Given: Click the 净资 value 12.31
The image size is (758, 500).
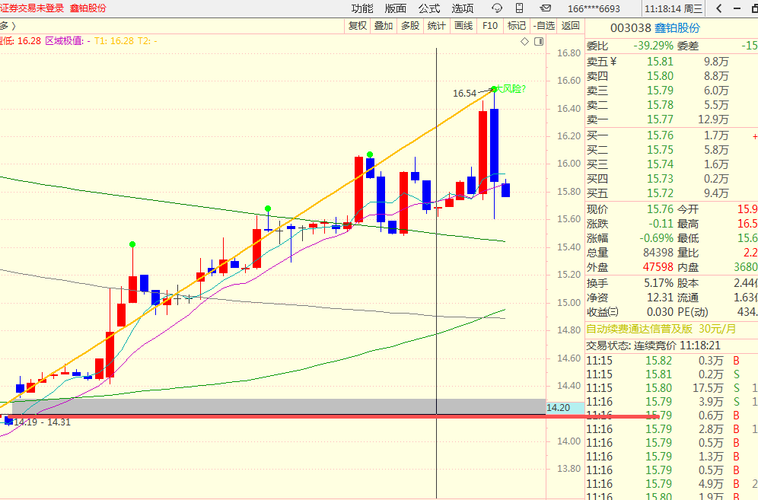Looking at the screenshot, I should tap(660, 297).
